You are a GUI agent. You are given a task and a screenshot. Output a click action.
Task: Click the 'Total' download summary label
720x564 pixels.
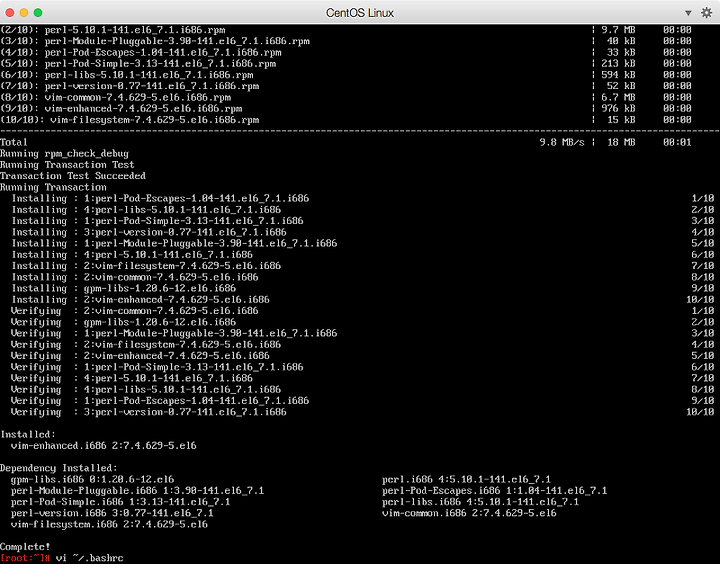click(14, 142)
